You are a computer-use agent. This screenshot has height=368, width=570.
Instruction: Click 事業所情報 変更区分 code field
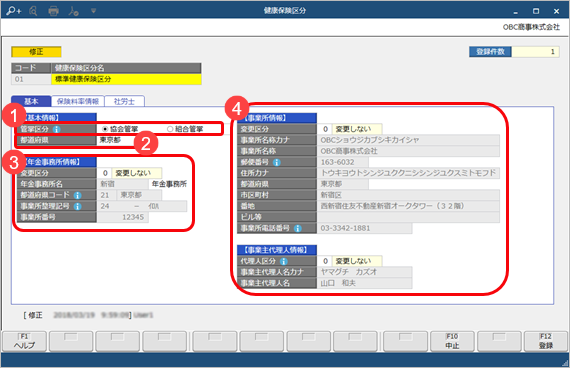tap(325, 129)
